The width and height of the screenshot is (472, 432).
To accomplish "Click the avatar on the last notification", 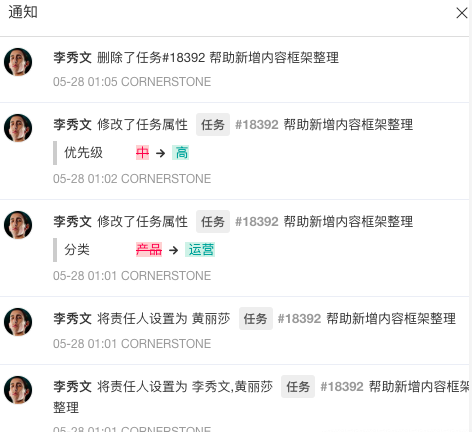I will [18, 390].
